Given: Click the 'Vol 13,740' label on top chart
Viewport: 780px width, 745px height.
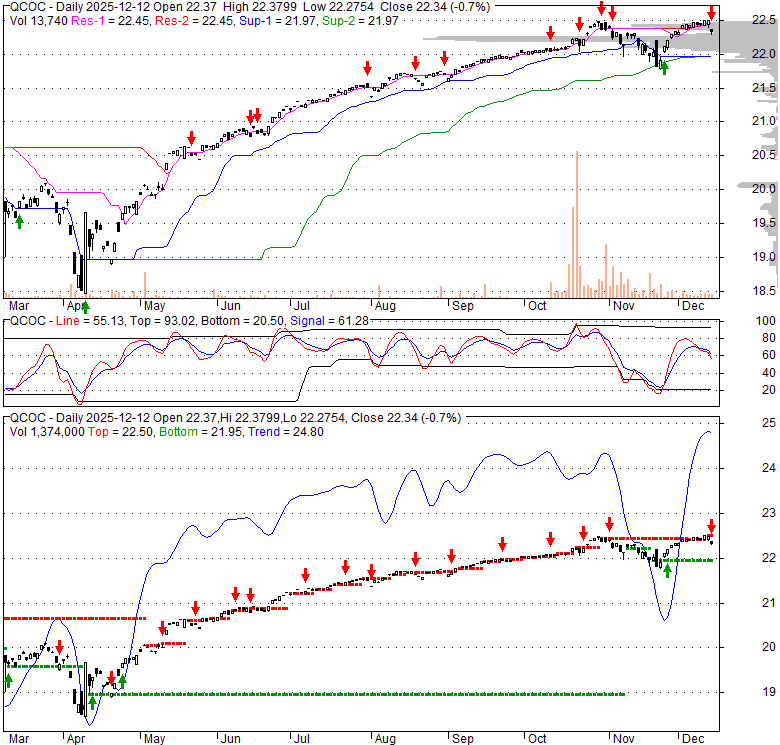Looking at the screenshot, I should [x=39, y=21].
